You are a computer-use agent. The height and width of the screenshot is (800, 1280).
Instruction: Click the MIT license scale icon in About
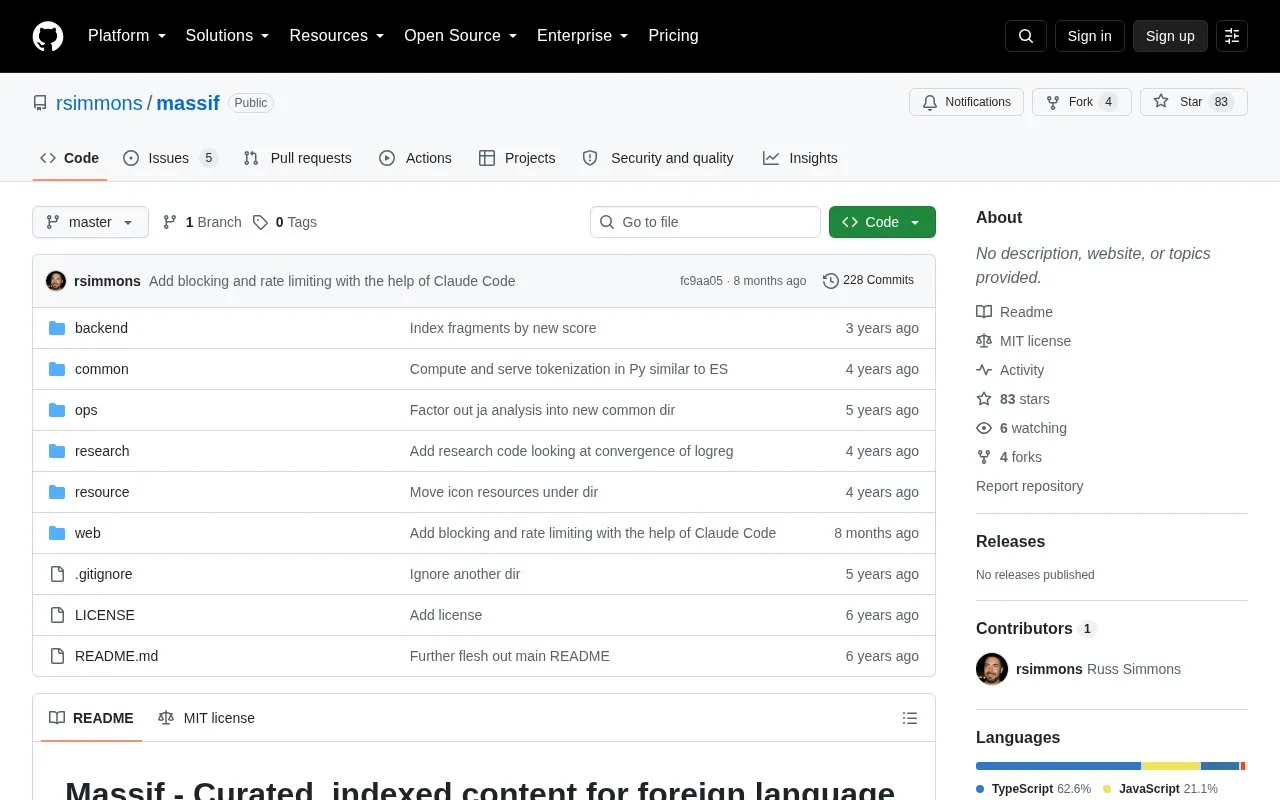click(x=984, y=341)
